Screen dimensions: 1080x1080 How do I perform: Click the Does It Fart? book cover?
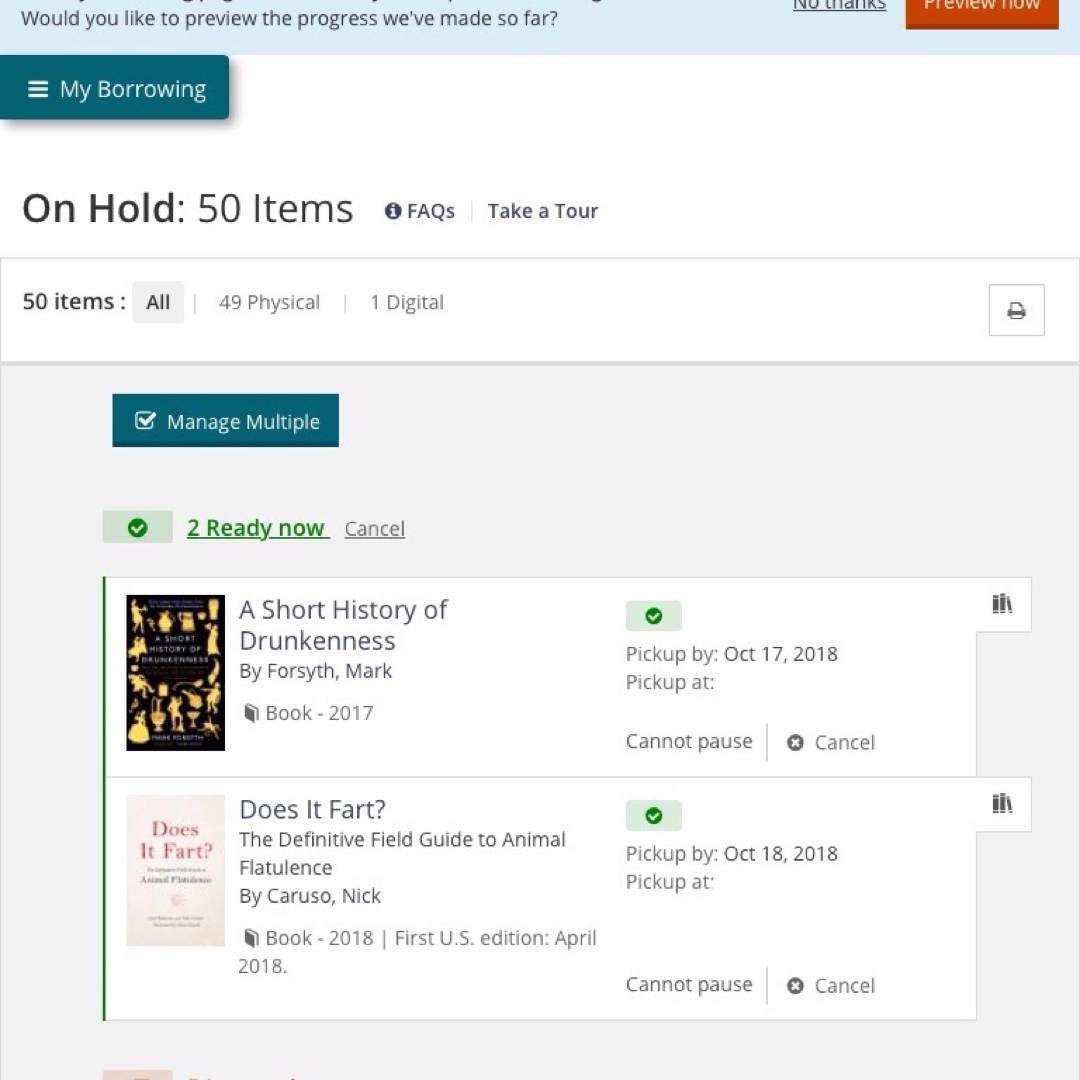coord(176,870)
